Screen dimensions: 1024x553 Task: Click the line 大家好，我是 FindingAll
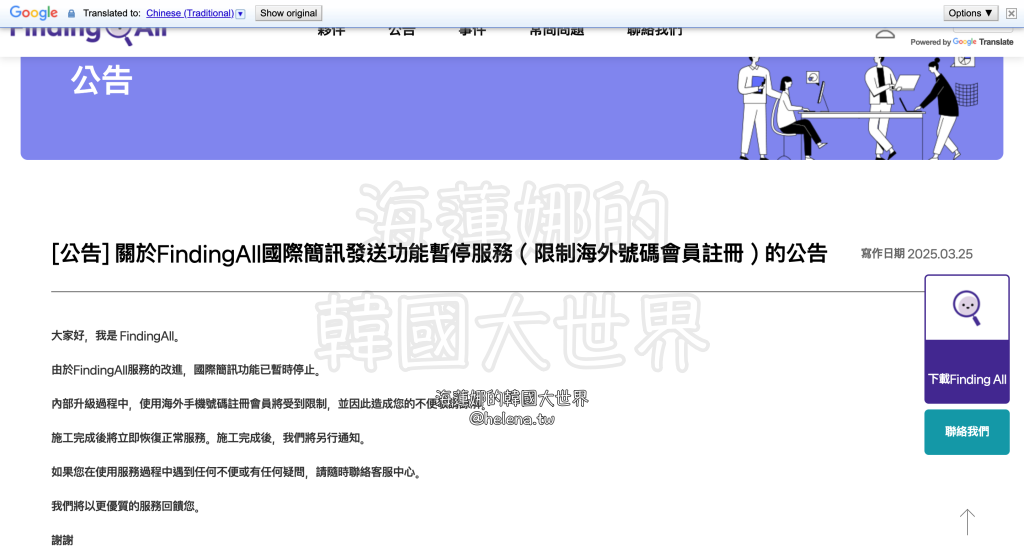tap(116, 336)
